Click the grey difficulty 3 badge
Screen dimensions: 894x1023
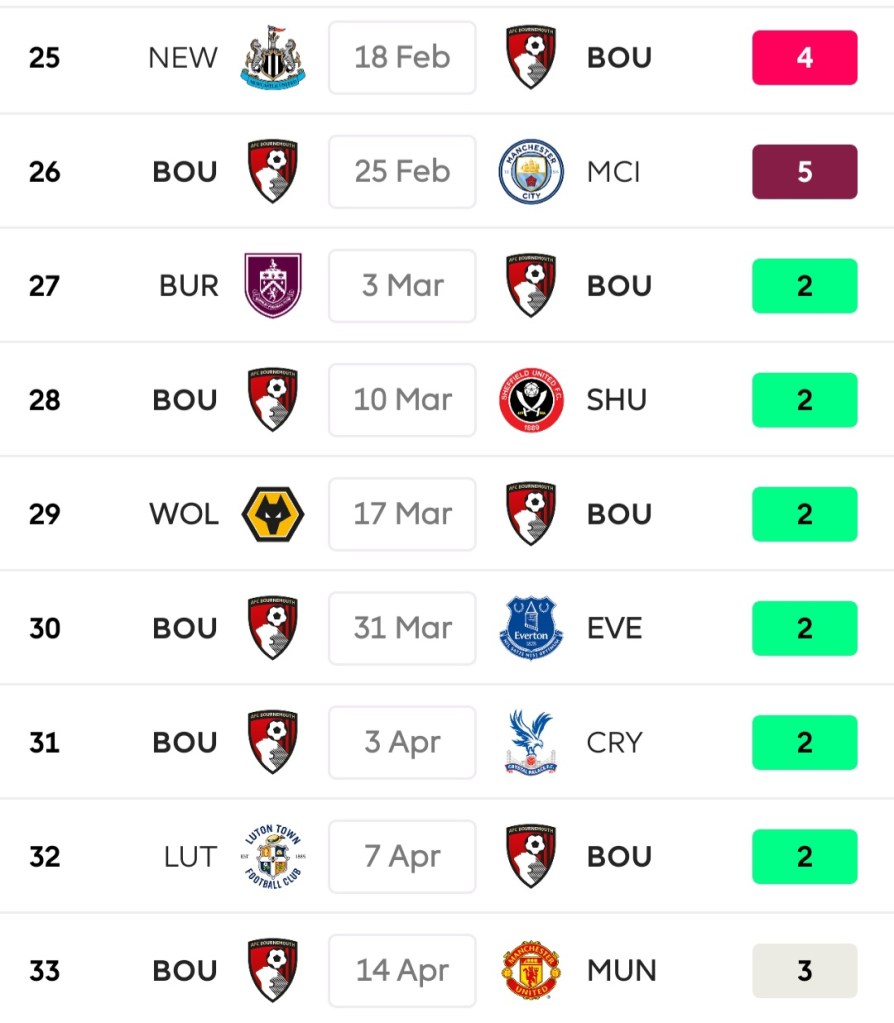coord(804,970)
